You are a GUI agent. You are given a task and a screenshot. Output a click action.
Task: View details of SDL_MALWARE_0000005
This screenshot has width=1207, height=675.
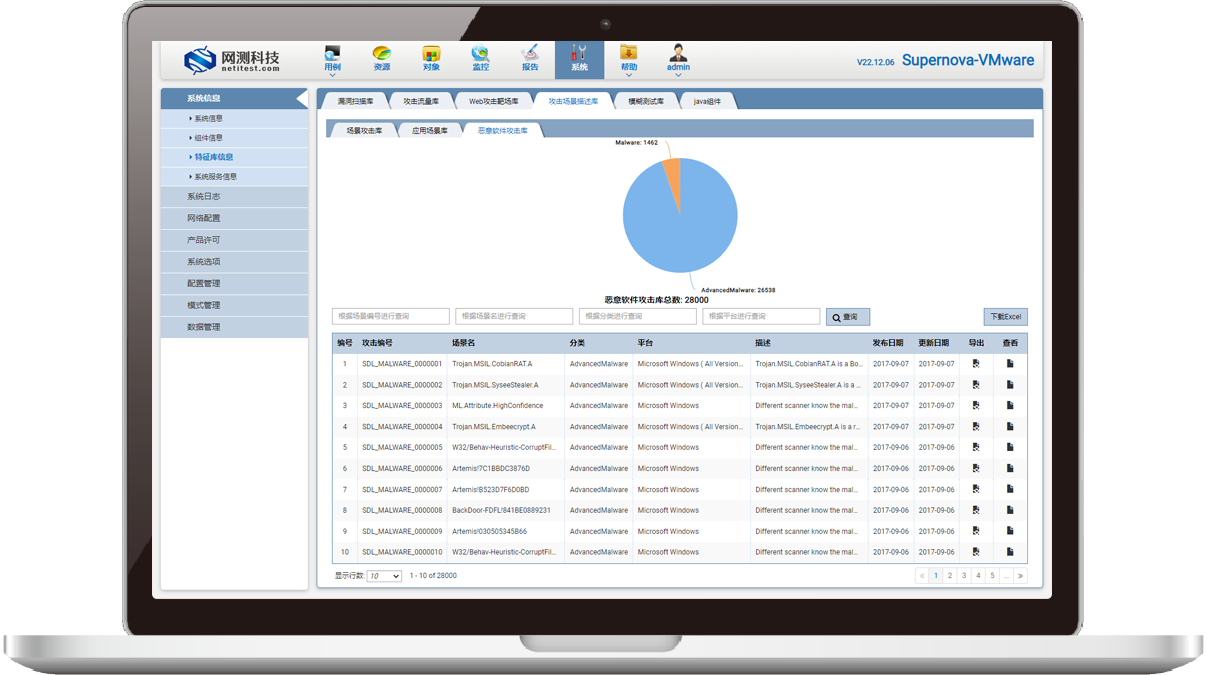click(1010, 447)
